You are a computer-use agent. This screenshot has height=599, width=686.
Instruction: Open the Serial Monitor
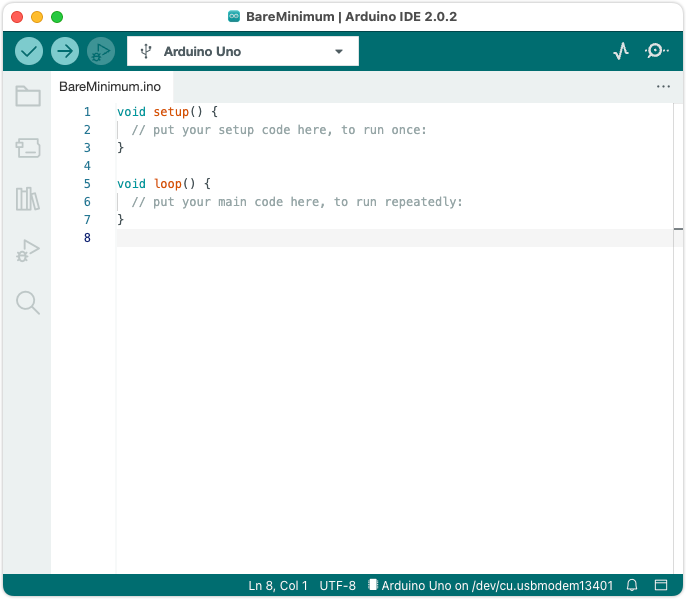pyautogui.click(x=657, y=51)
